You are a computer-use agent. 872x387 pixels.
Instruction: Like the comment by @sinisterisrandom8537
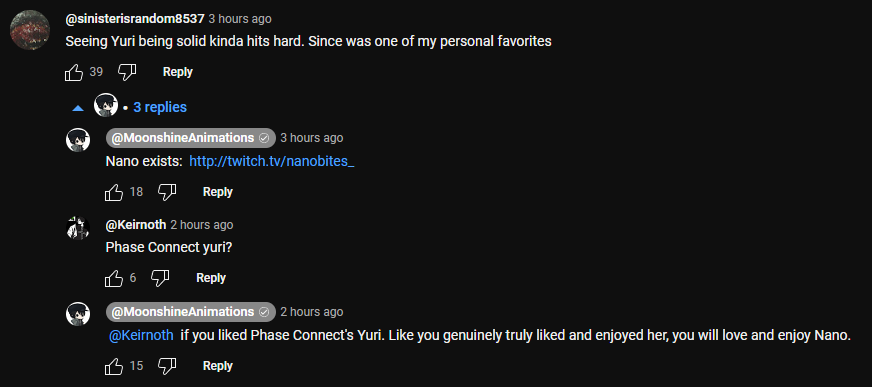point(73,72)
